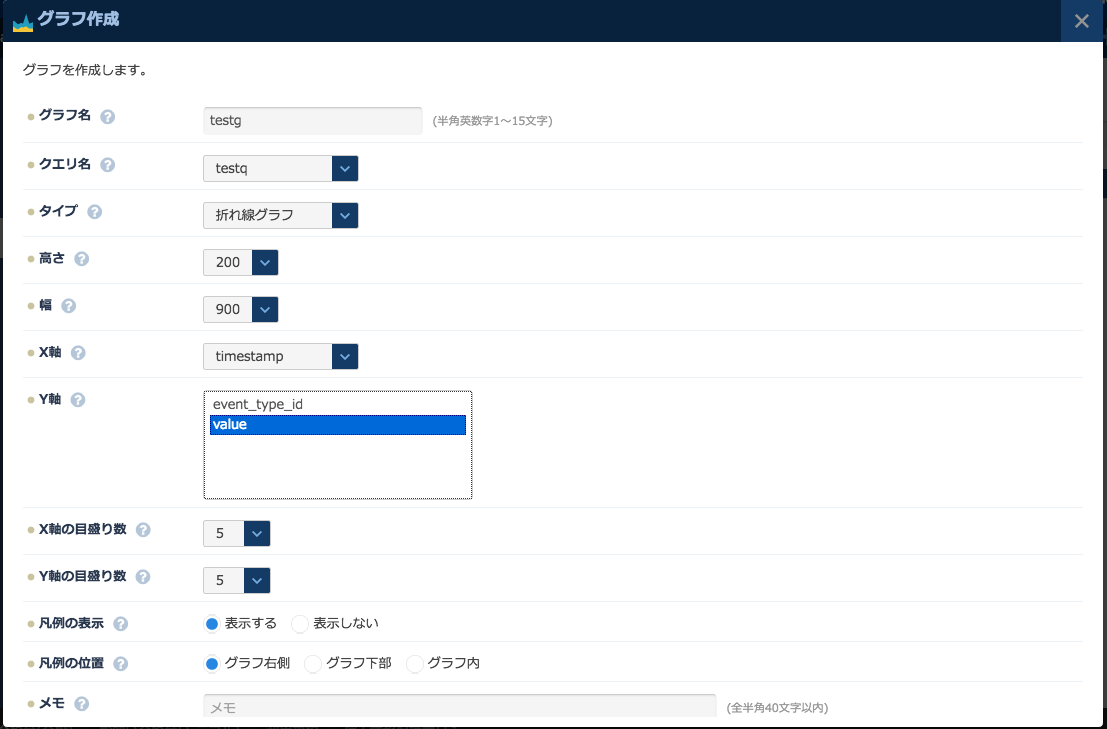Click the help icon next to タイプ
This screenshot has height=729, width=1107.
click(x=95, y=212)
